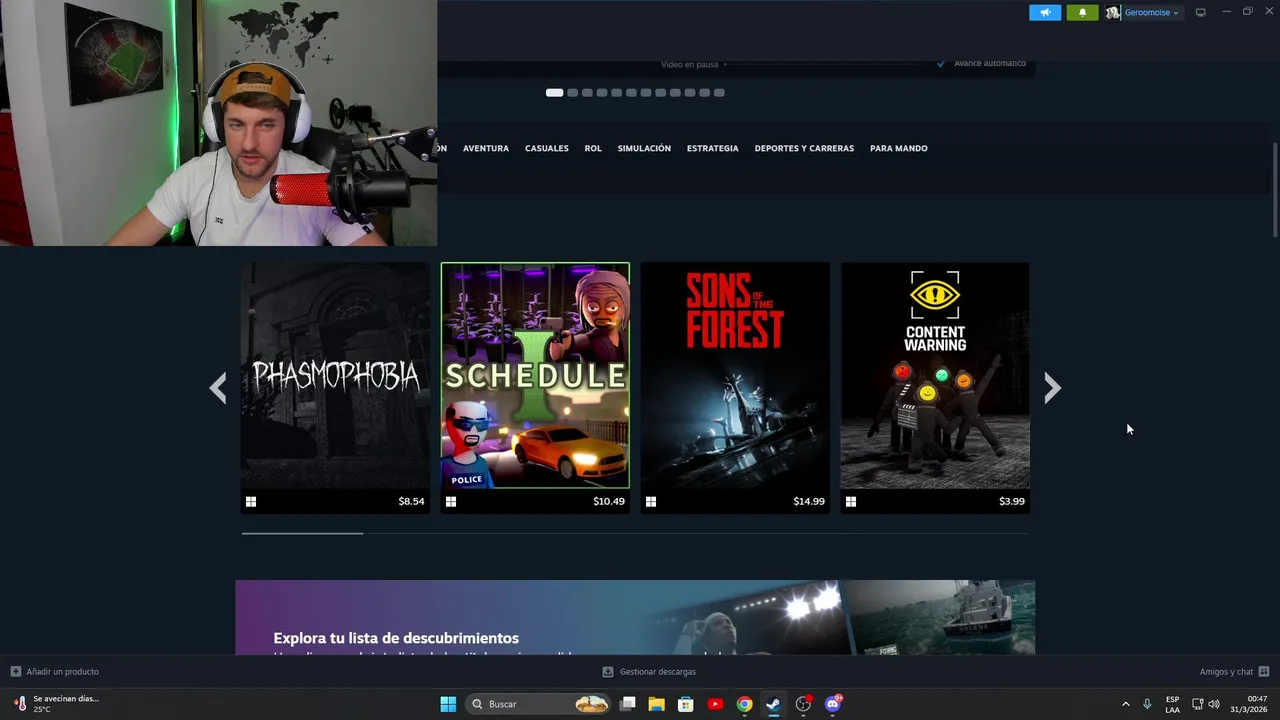1280x720 pixels.
Task: Click the Video en pausa label
Action: [690, 65]
